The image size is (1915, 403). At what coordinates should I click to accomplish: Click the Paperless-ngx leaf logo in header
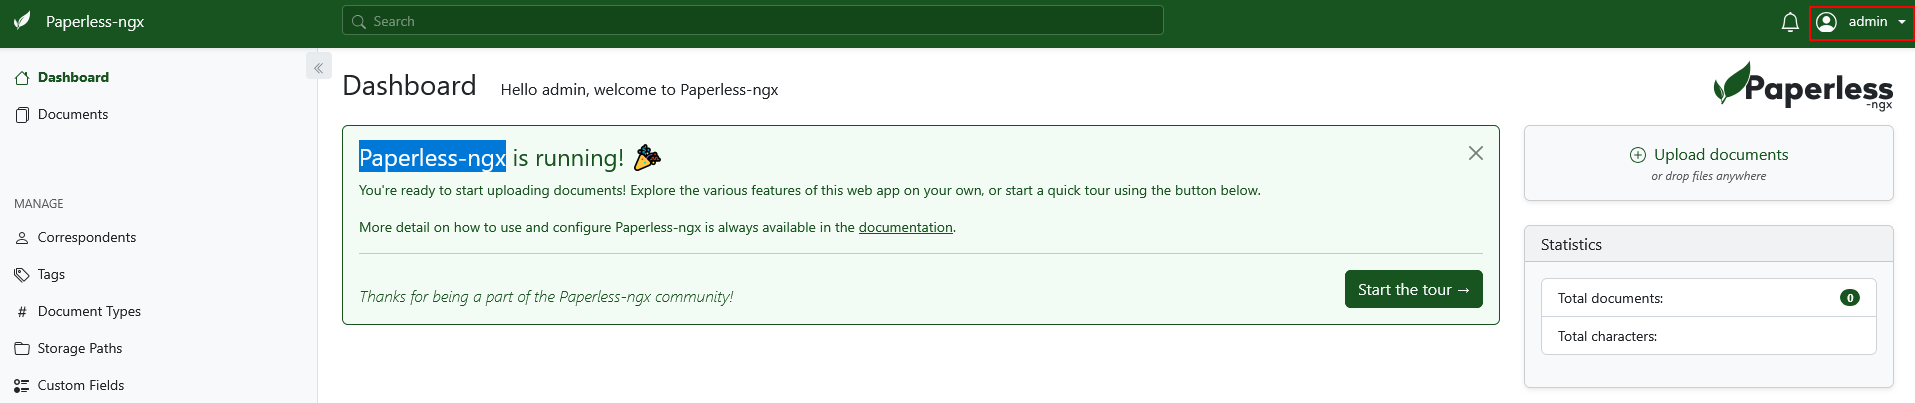pos(22,21)
